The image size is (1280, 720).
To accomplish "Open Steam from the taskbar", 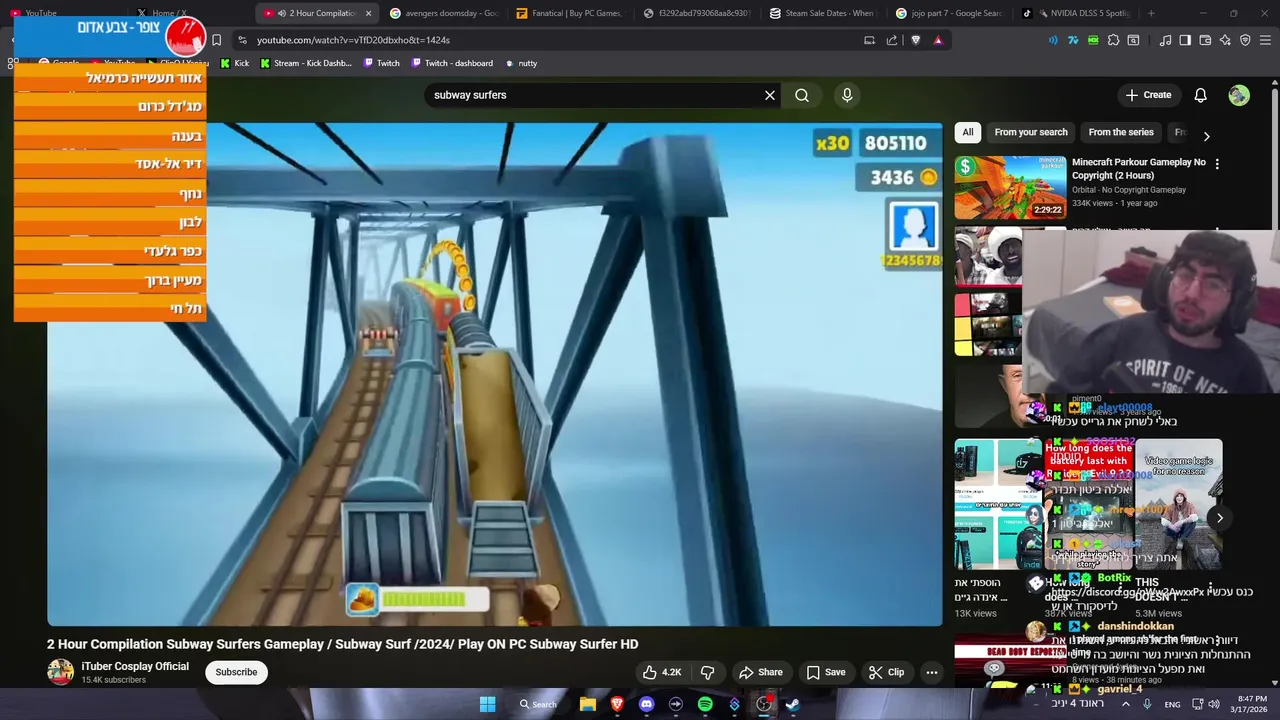I will coord(793,704).
